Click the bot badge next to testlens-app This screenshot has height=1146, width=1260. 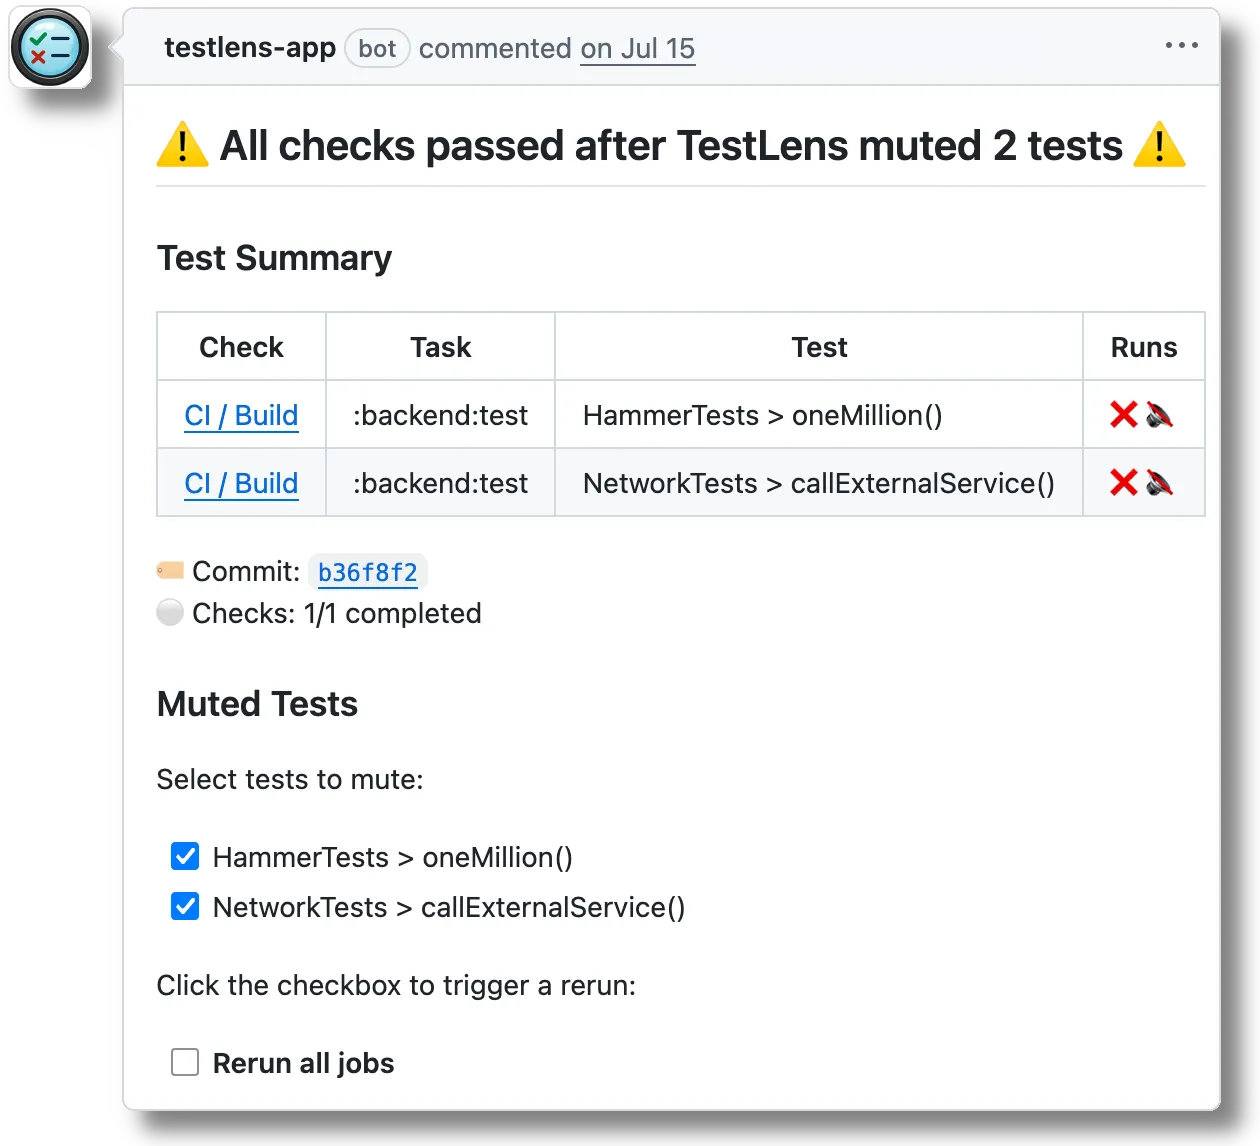tap(377, 48)
